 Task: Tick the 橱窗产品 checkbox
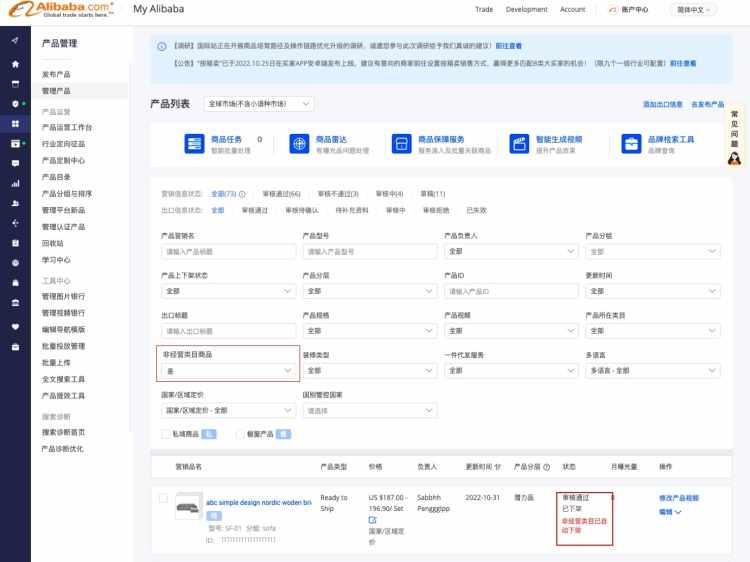coord(240,434)
